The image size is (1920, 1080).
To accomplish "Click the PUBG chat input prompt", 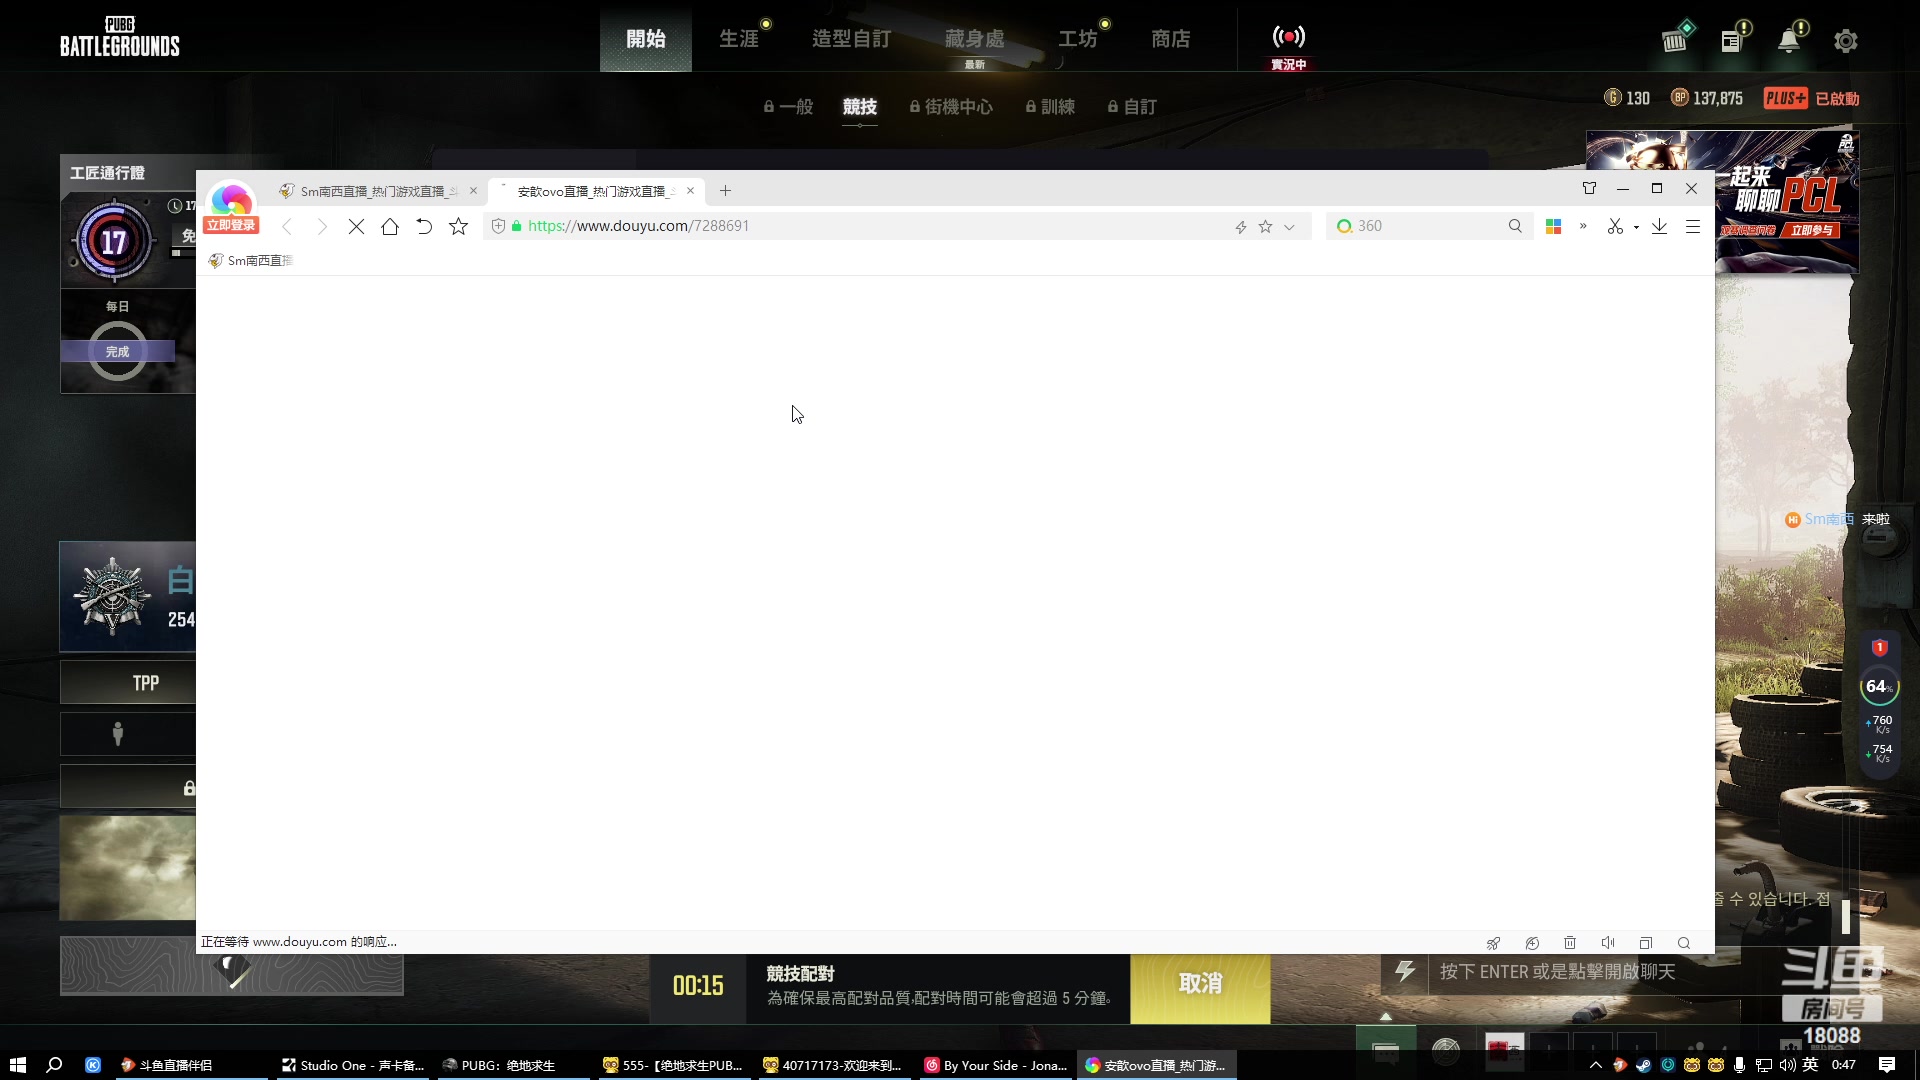I will tap(1557, 972).
